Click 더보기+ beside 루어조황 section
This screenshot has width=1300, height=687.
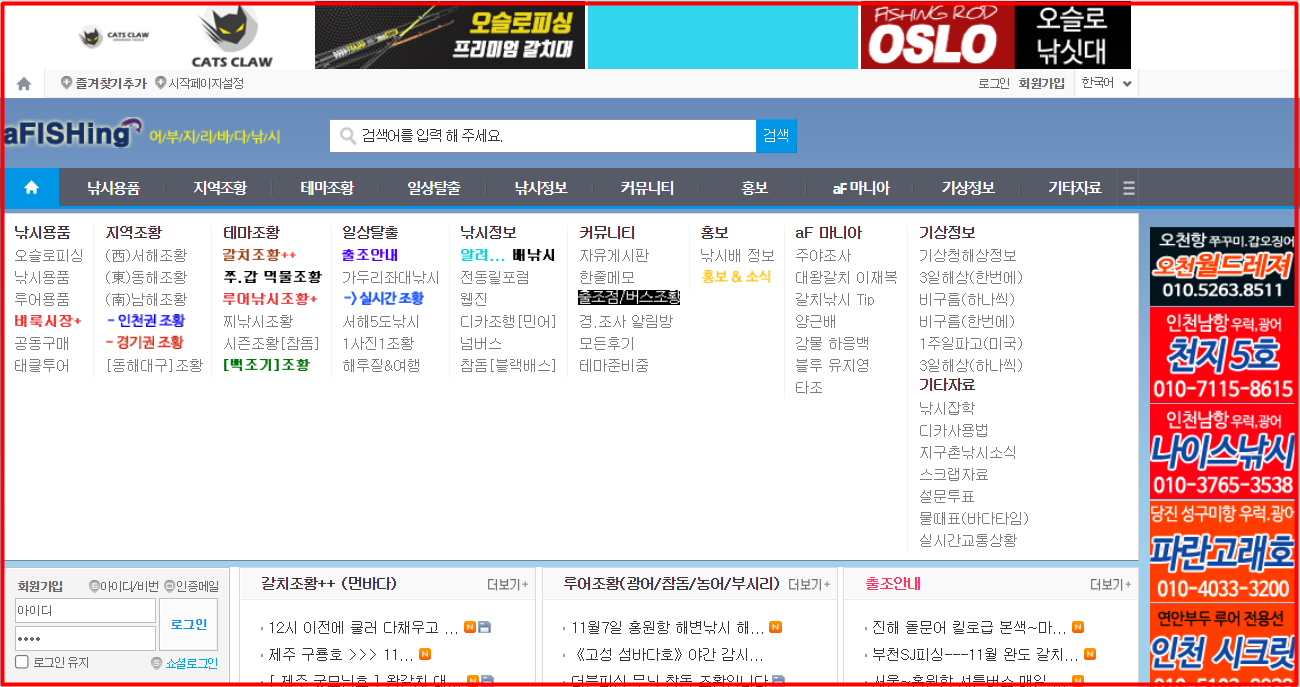(809, 584)
